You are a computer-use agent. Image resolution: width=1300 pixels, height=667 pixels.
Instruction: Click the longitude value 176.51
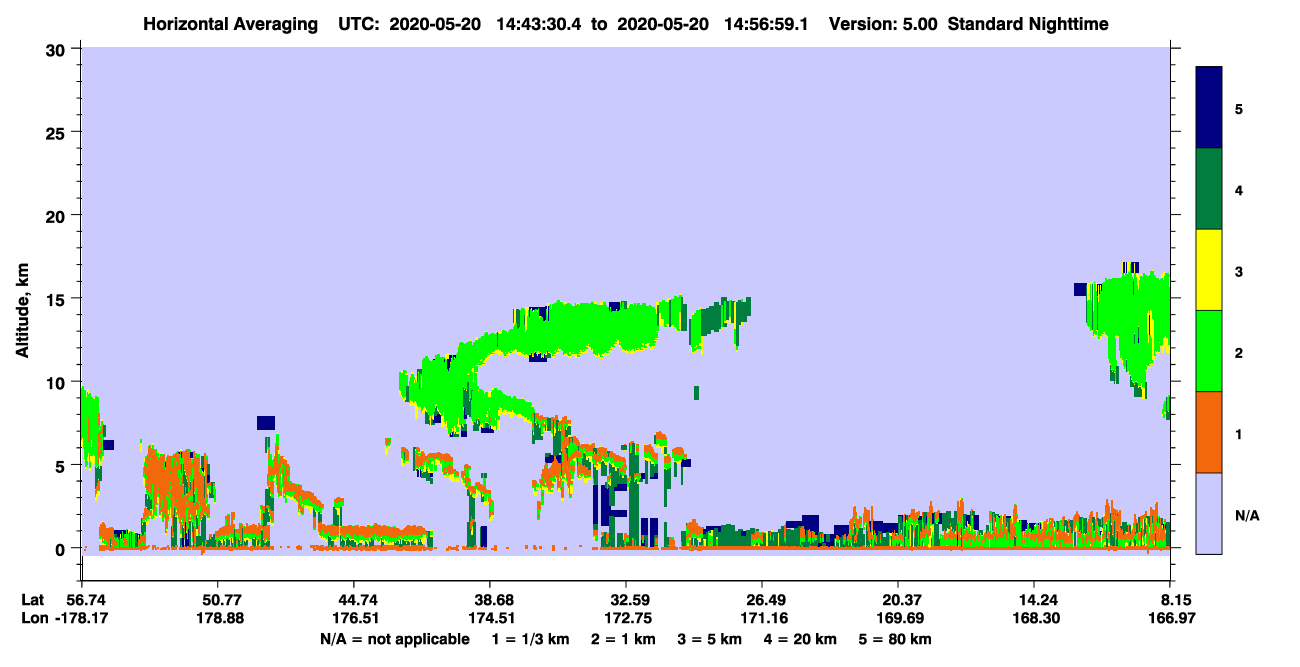pos(353,618)
